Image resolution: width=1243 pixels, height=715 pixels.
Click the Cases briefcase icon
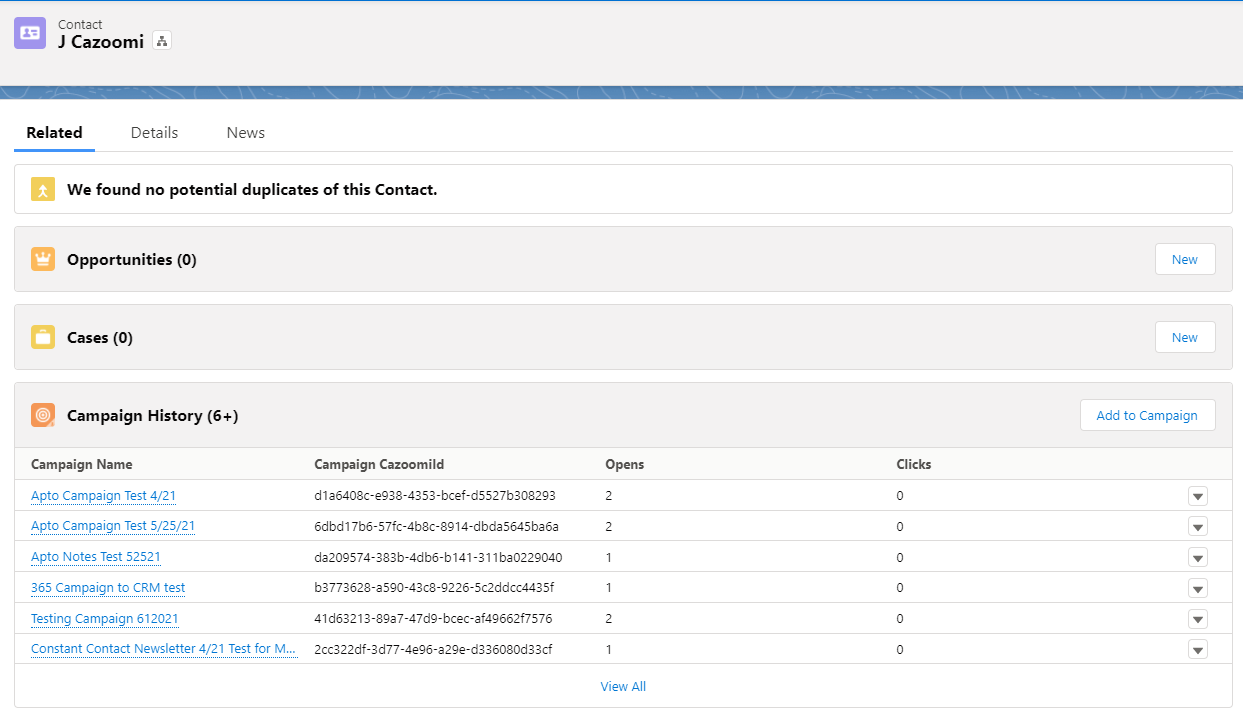tap(43, 337)
